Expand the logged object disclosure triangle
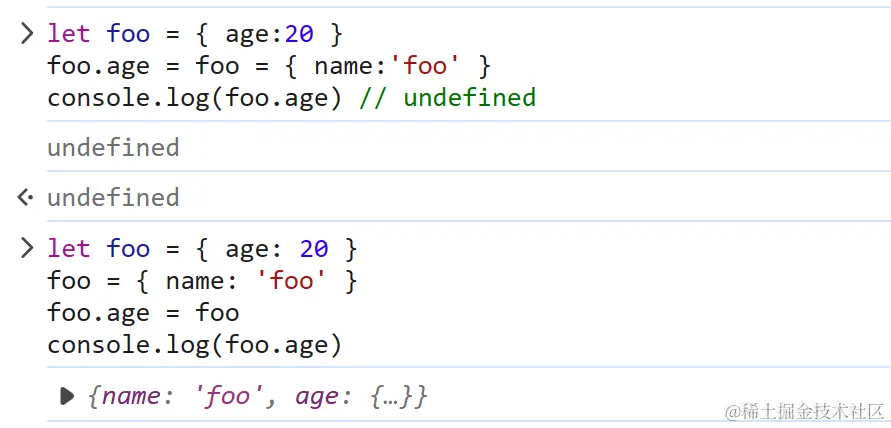 67,396
